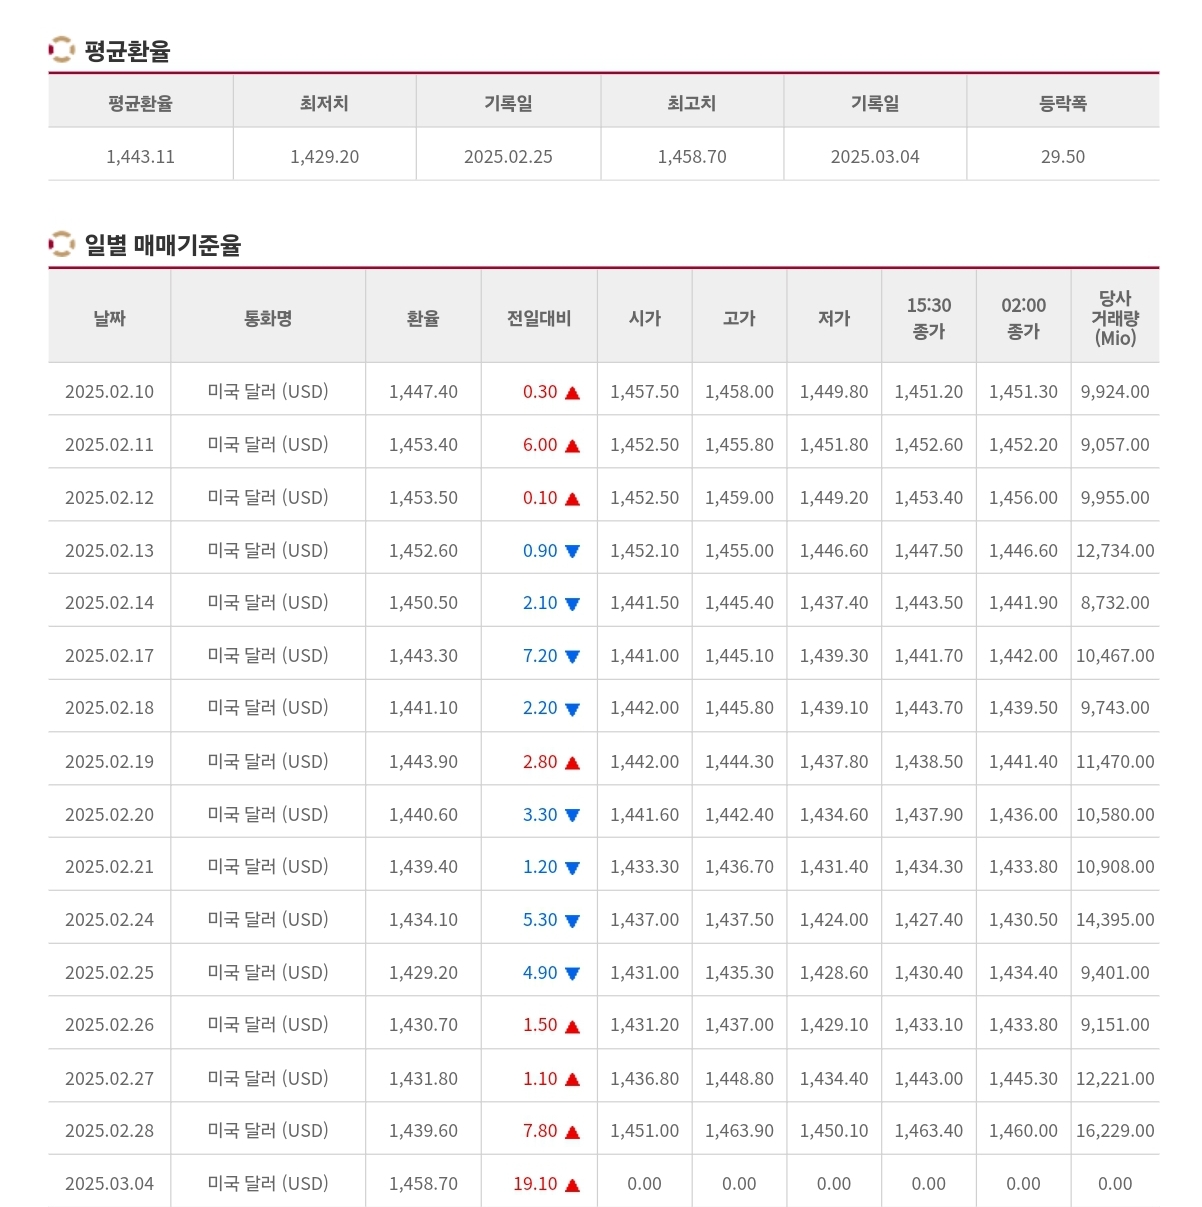Click the red up arrow in the 2025.02.28 row
The image size is (1202, 1207).
(x=572, y=1132)
